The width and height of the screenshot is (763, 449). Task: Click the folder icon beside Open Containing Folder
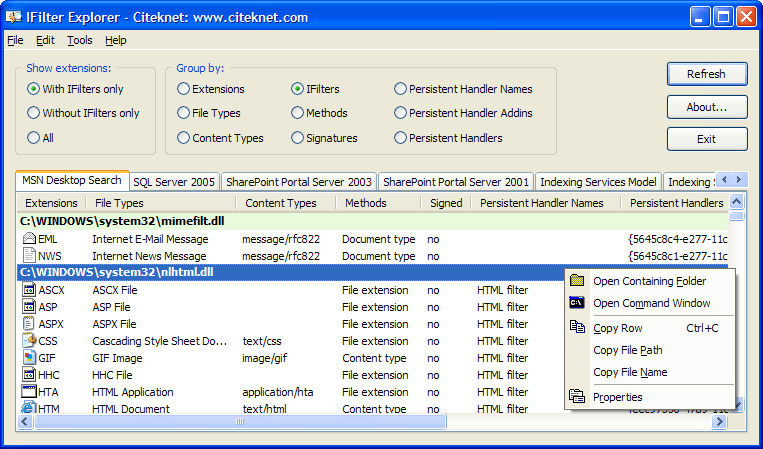[x=577, y=280]
